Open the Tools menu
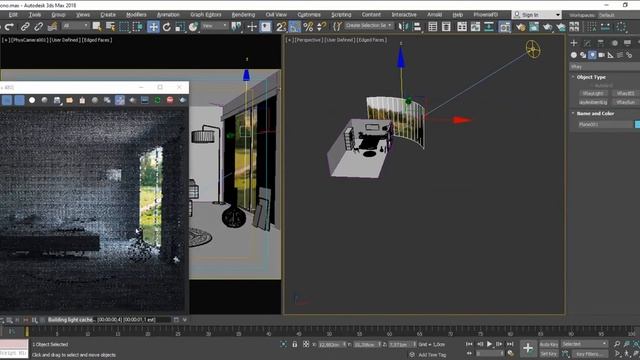 tap(35, 15)
